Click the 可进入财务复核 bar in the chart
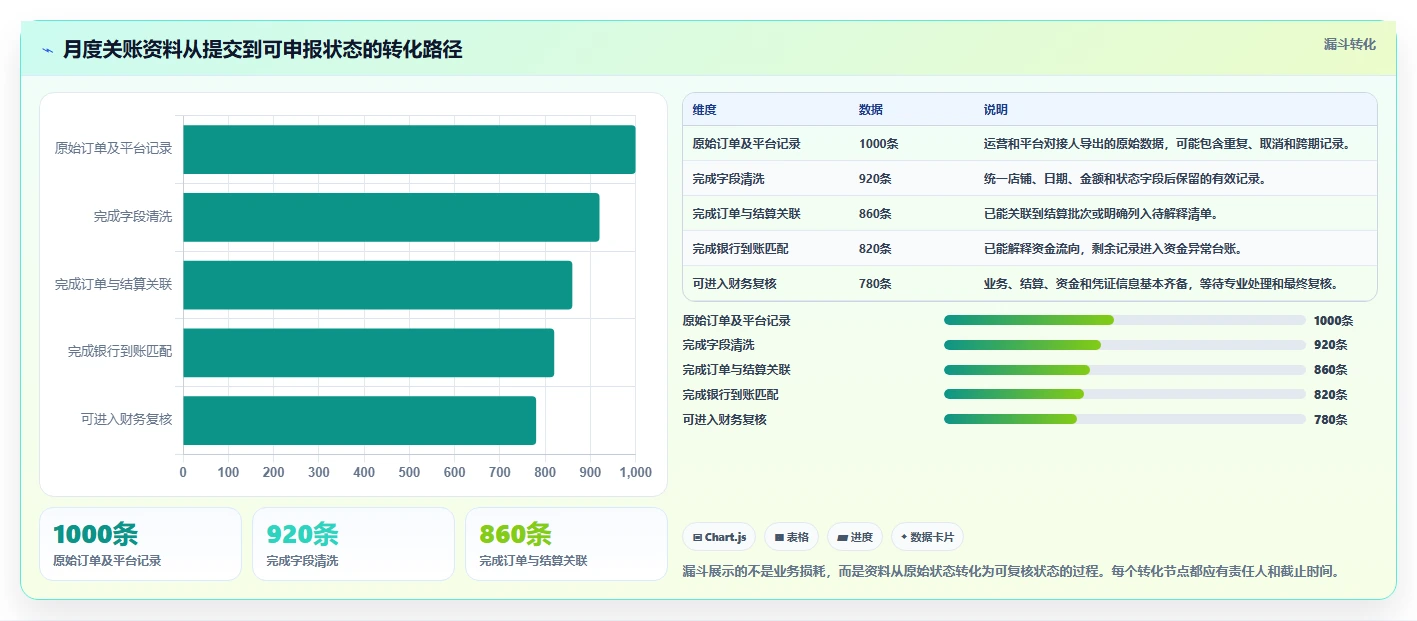 pos(359,421)
